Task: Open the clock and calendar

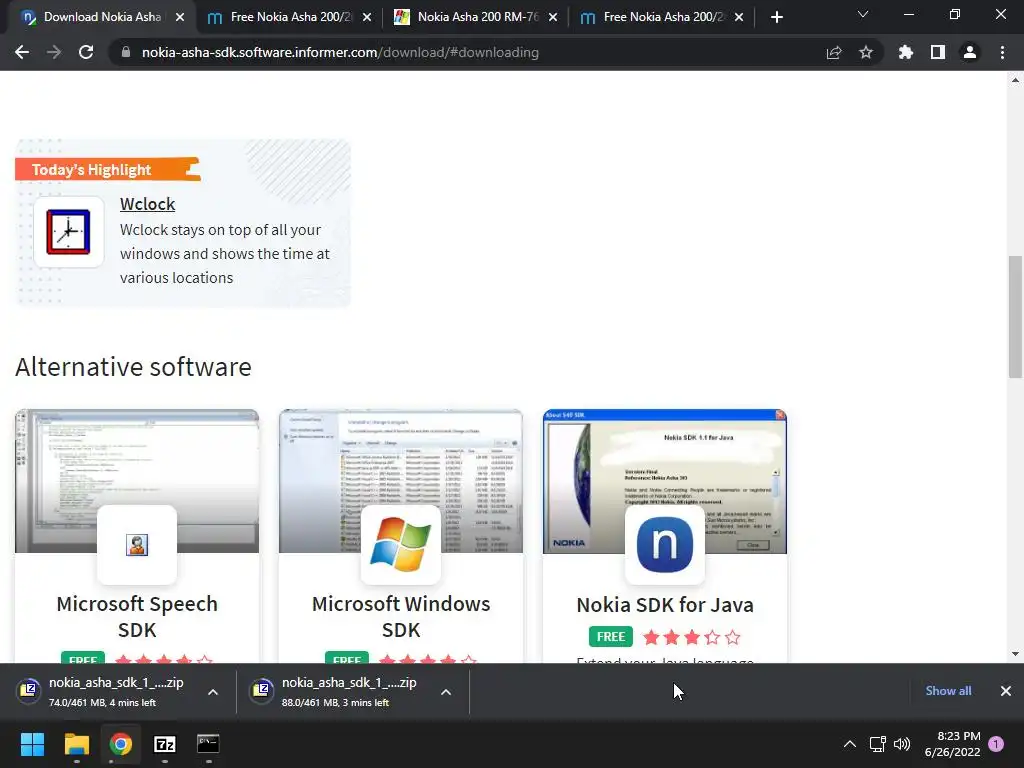Action: tap(953, 744)
